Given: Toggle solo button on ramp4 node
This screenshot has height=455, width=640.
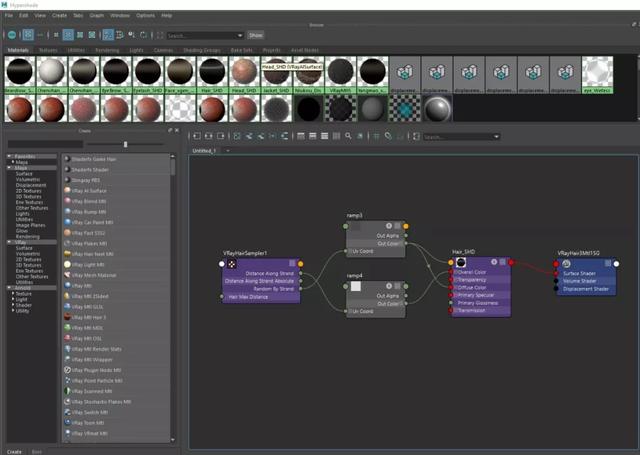Looking at the screenshot, I should tap(389, 286).
